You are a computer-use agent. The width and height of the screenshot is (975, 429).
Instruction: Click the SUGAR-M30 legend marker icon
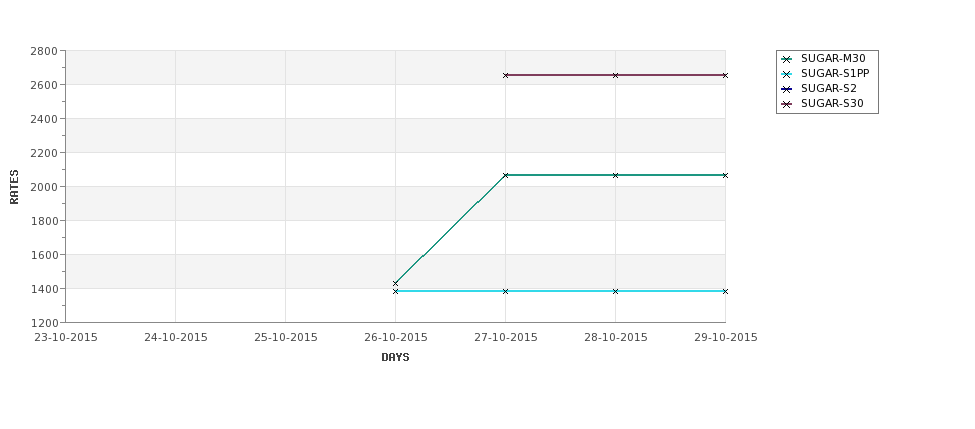[x=787, y=59]
